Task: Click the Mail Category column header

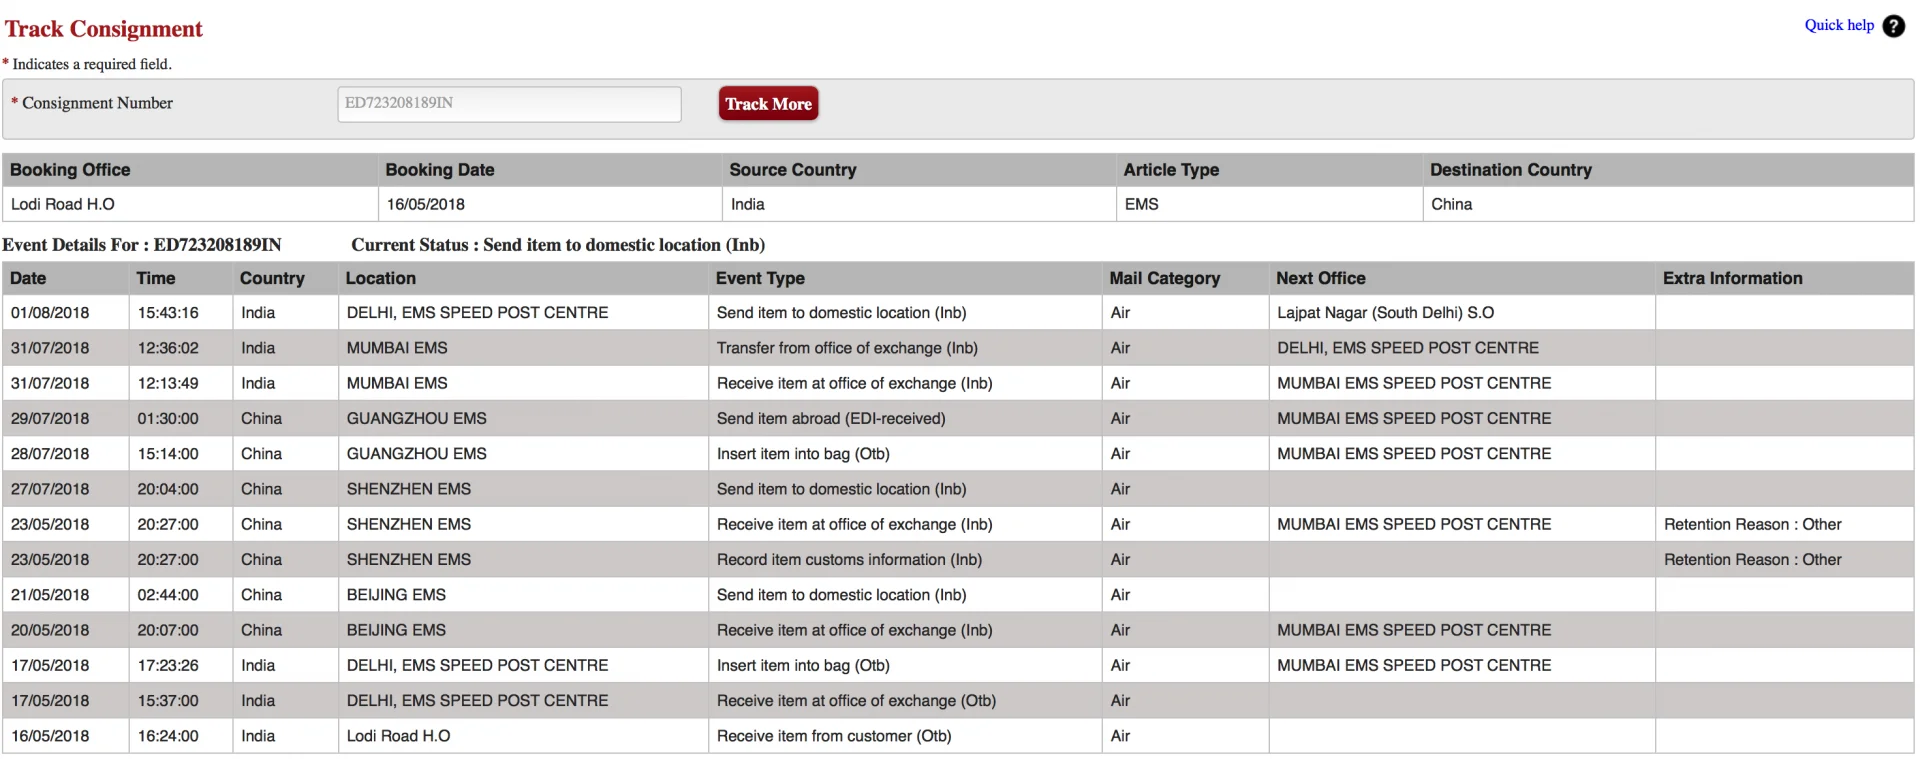Action: (1164, 279)
